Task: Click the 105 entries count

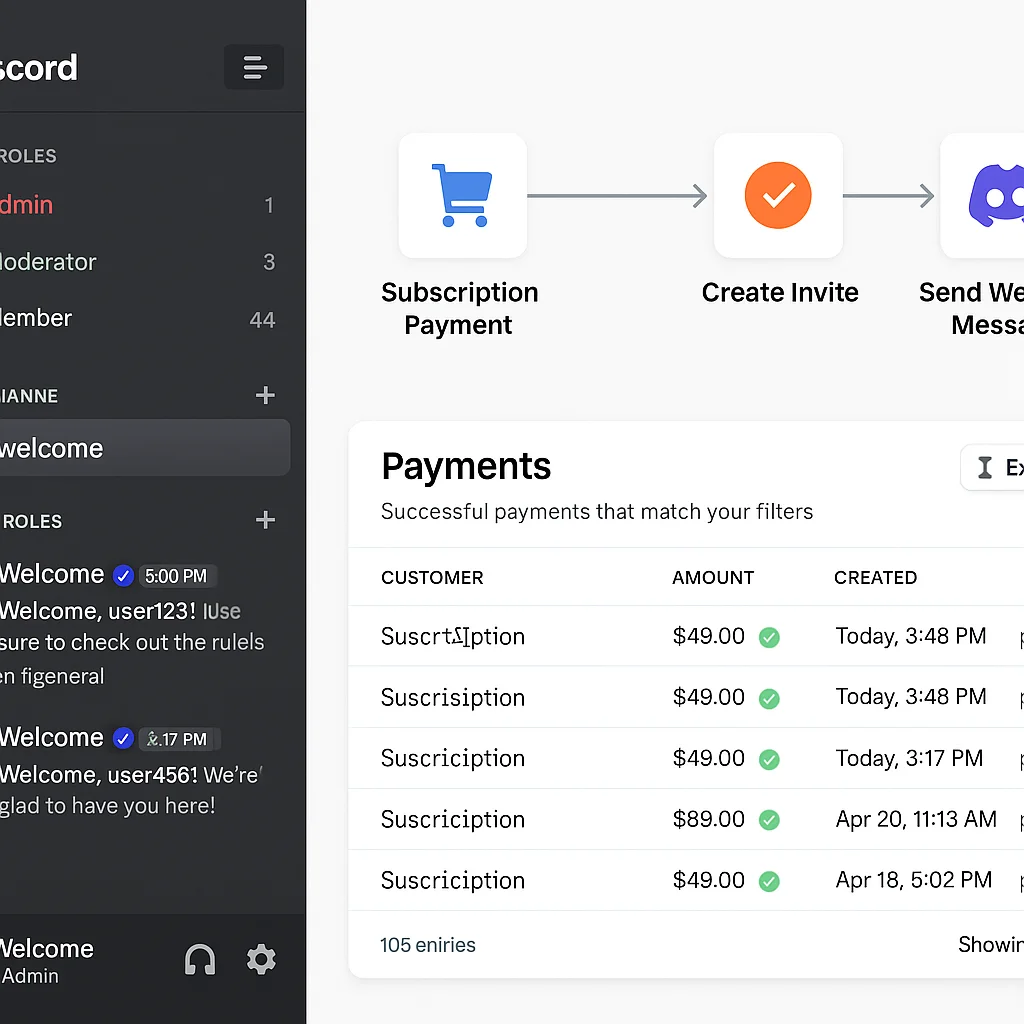Action: [x=428, y=945]
